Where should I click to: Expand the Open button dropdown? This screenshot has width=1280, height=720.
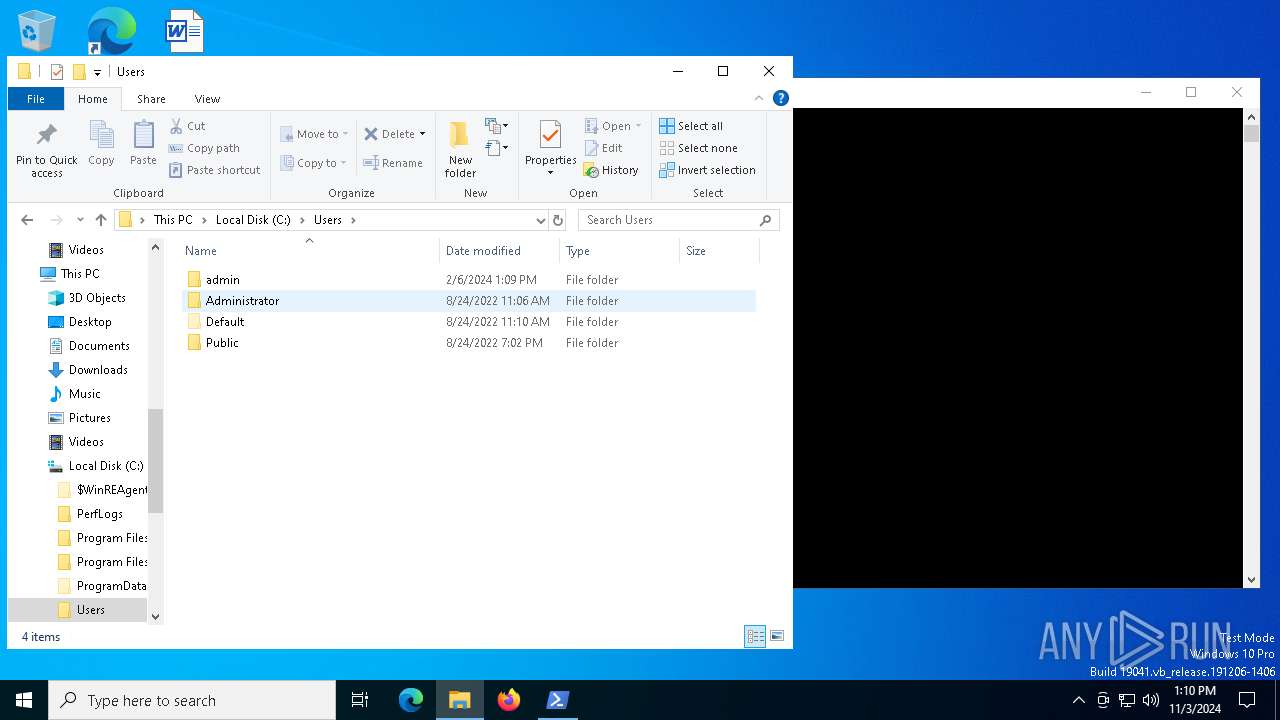pos(638,126)
